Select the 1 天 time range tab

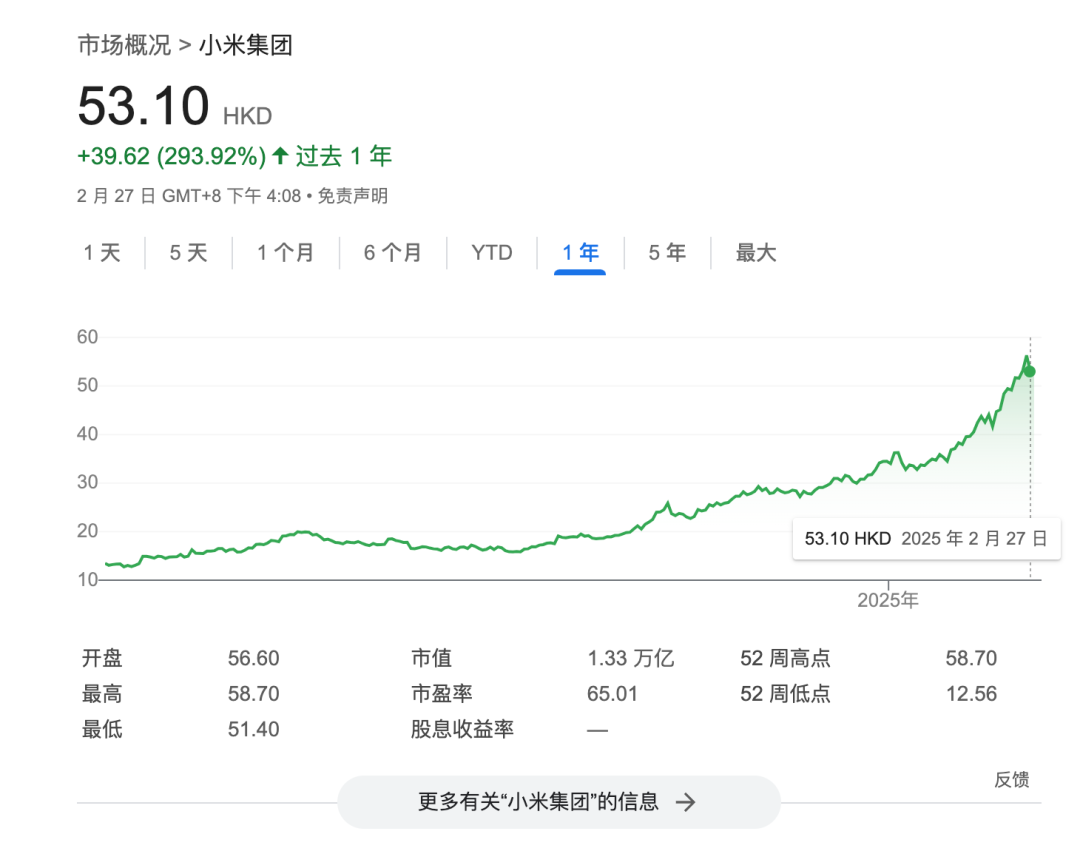pyautogui.click(x=102, y=253)
